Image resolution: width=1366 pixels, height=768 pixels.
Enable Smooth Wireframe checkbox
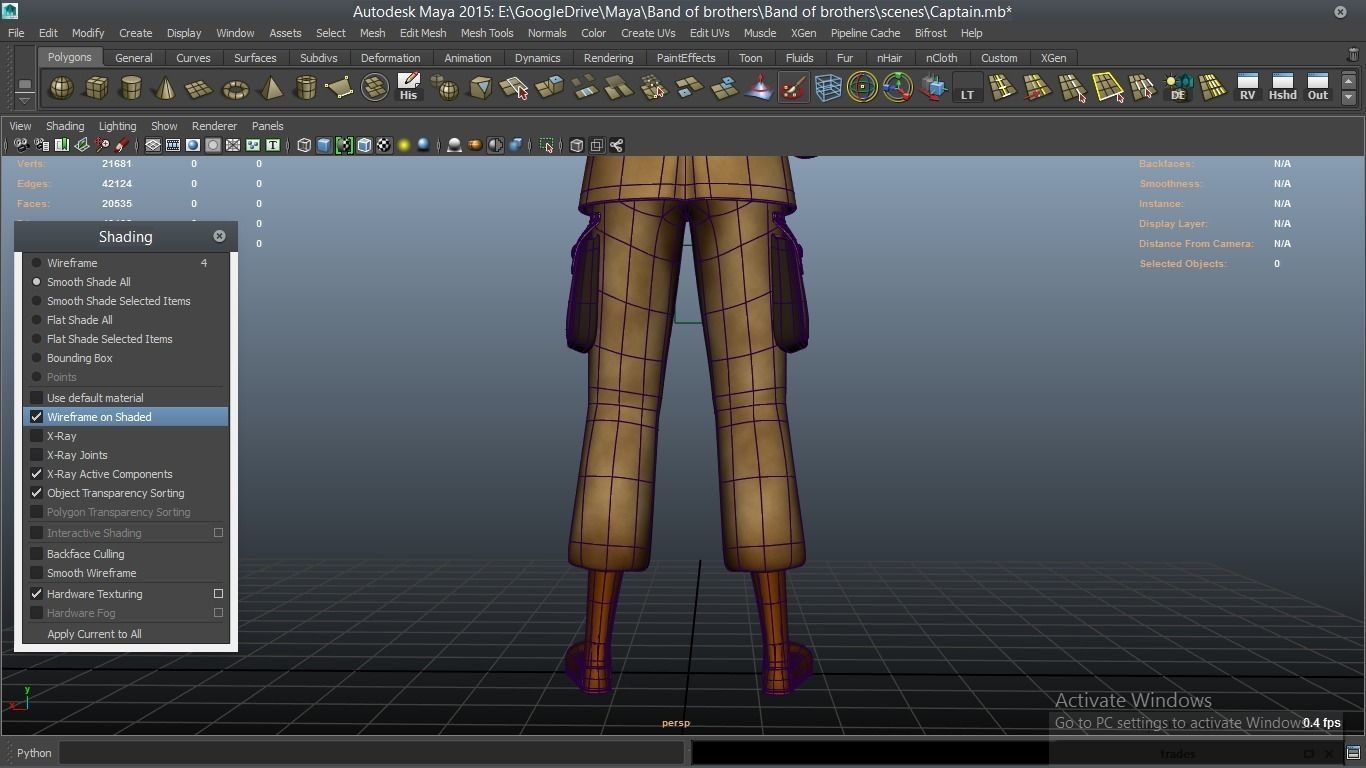(37, 573)
